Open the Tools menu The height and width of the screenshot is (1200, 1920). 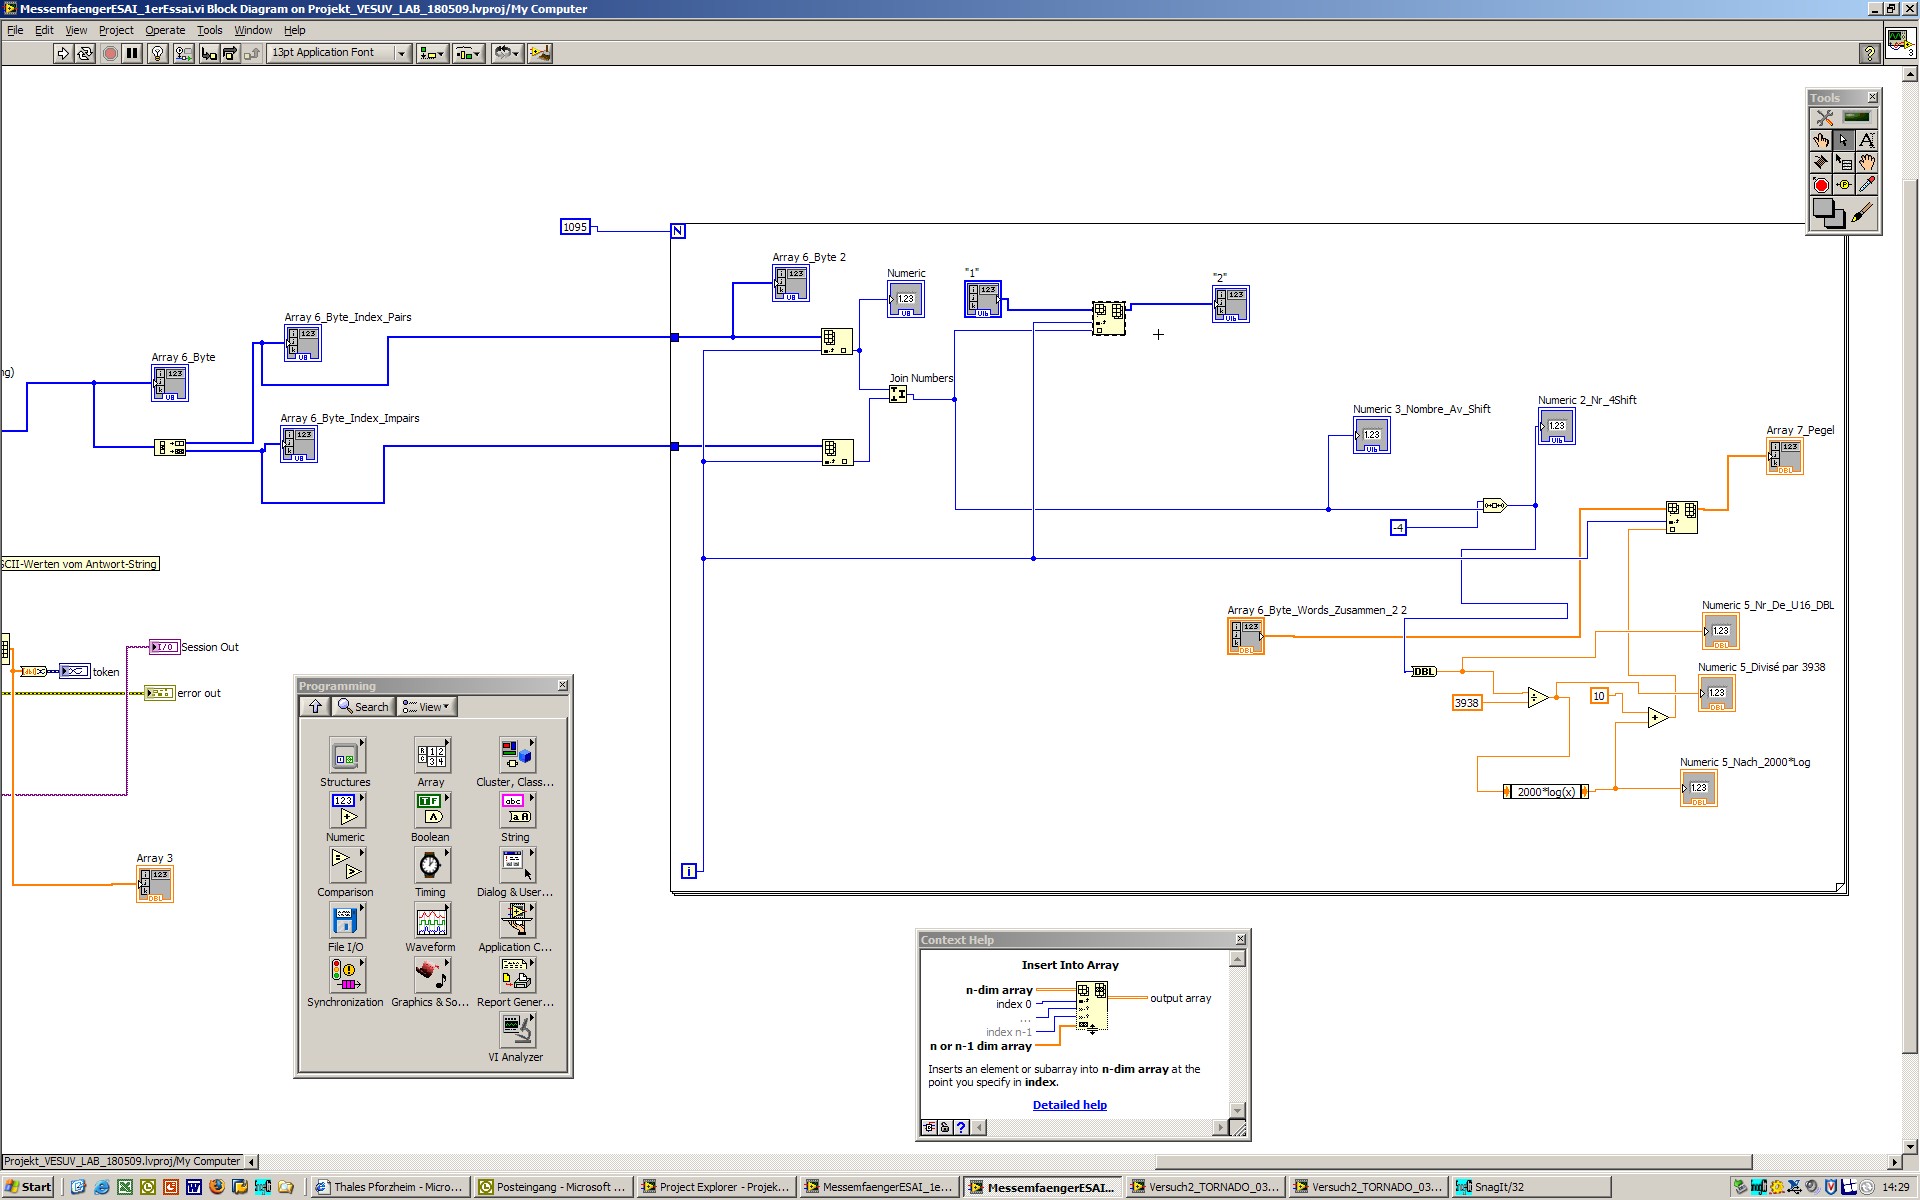click(209, 30)
